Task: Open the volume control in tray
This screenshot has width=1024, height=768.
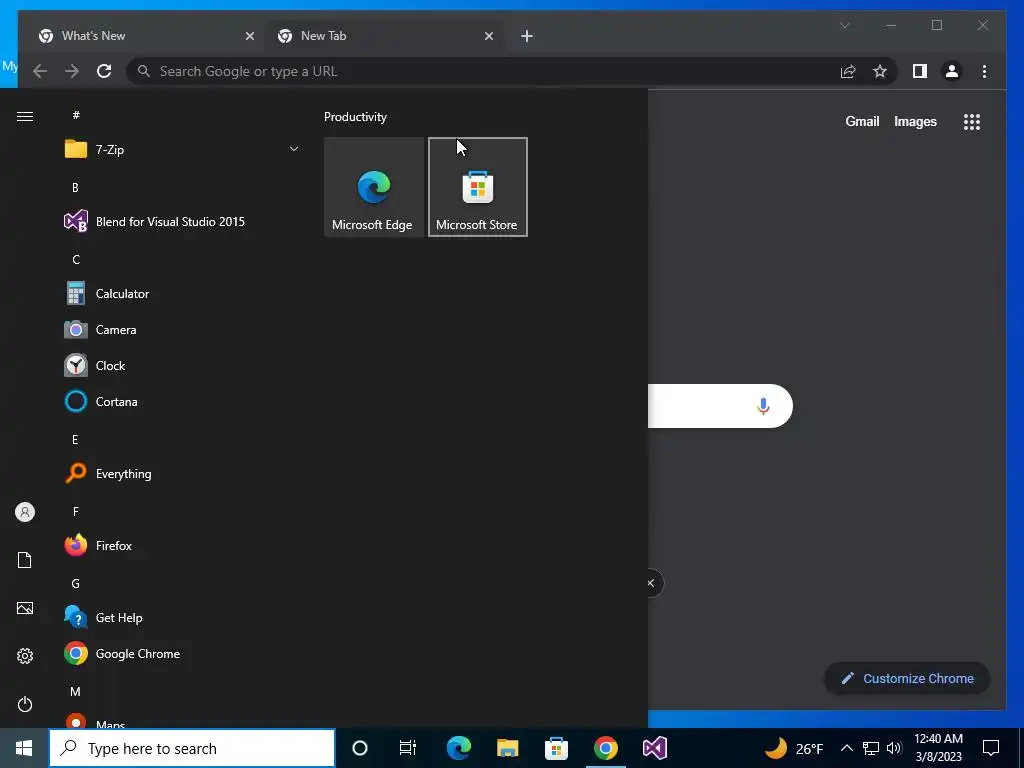Action: 895,748
